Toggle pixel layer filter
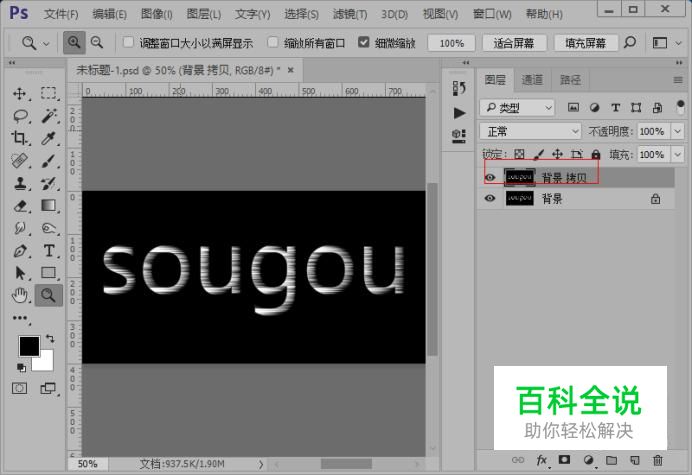 573,107
